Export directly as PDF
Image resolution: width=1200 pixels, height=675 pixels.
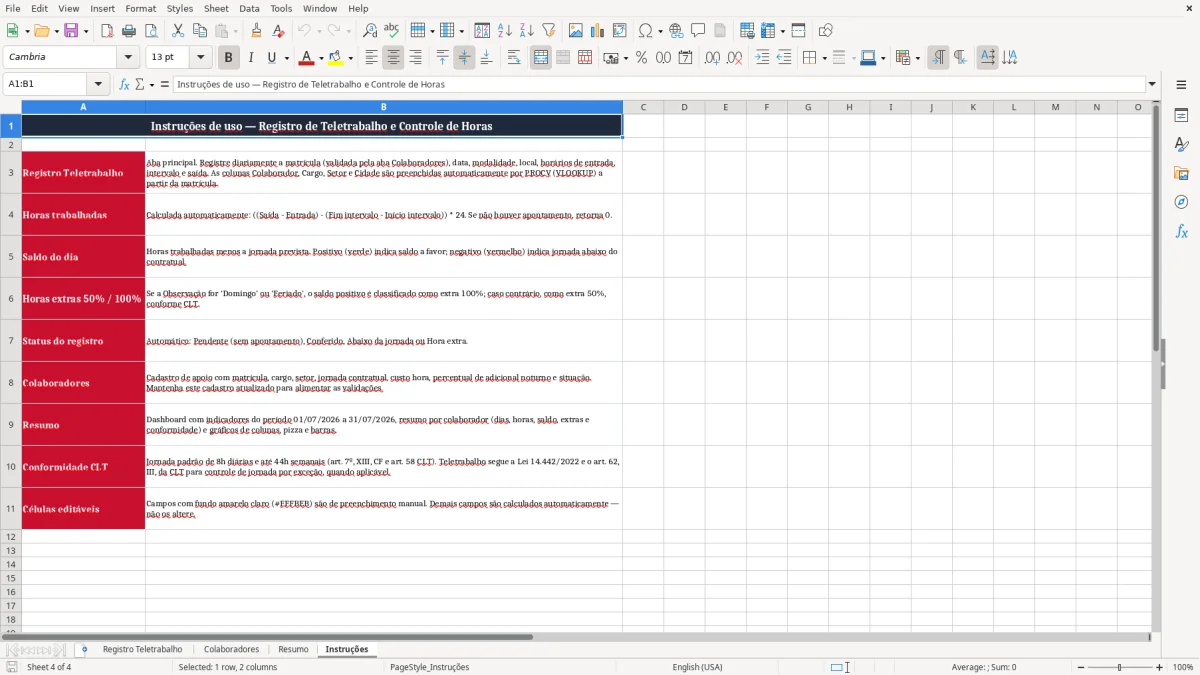click(107, 31)
